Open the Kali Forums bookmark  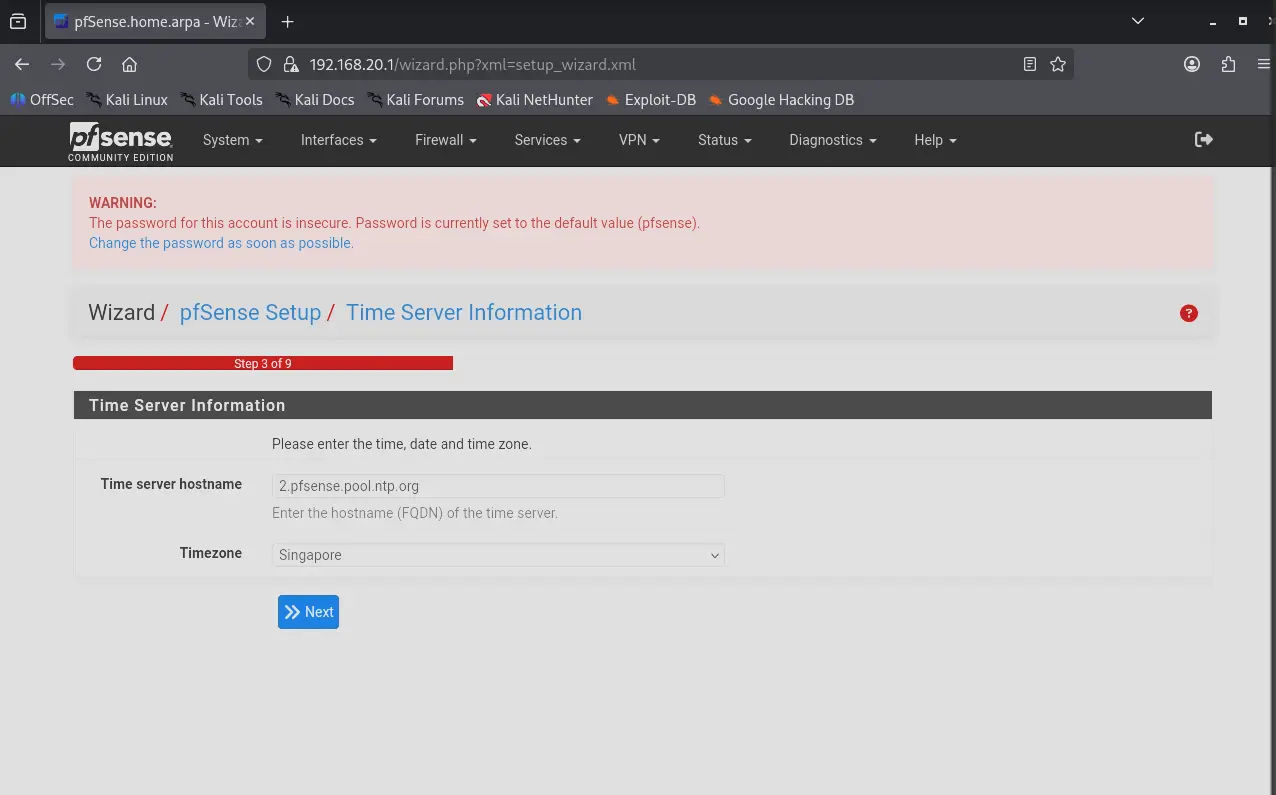pos(416,100)
